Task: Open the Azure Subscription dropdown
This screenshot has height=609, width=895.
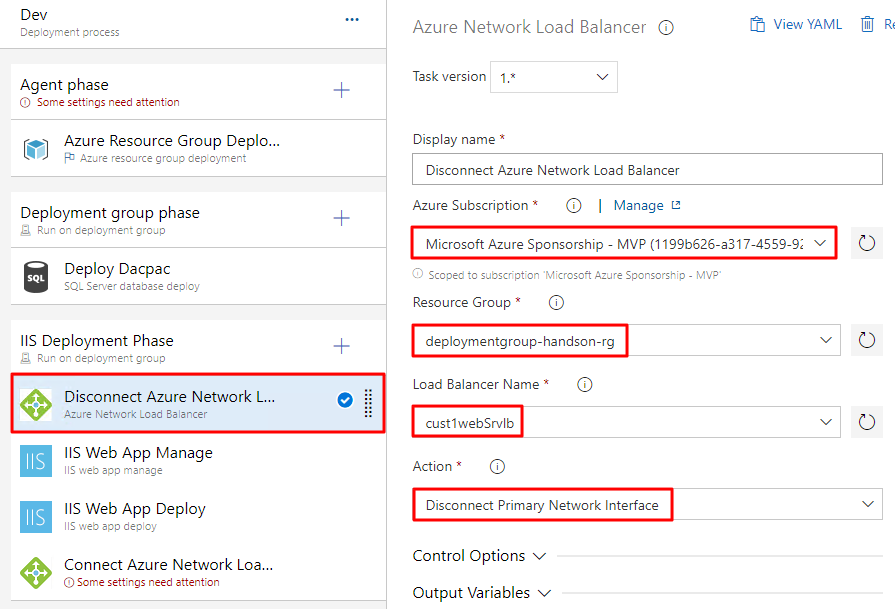Action: pyautogui.click(x=624, y=243)
